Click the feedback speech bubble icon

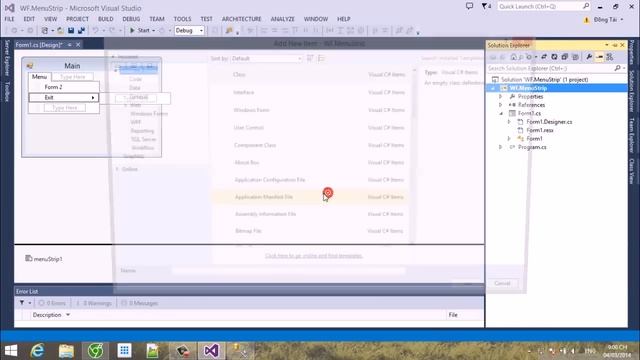469,6
